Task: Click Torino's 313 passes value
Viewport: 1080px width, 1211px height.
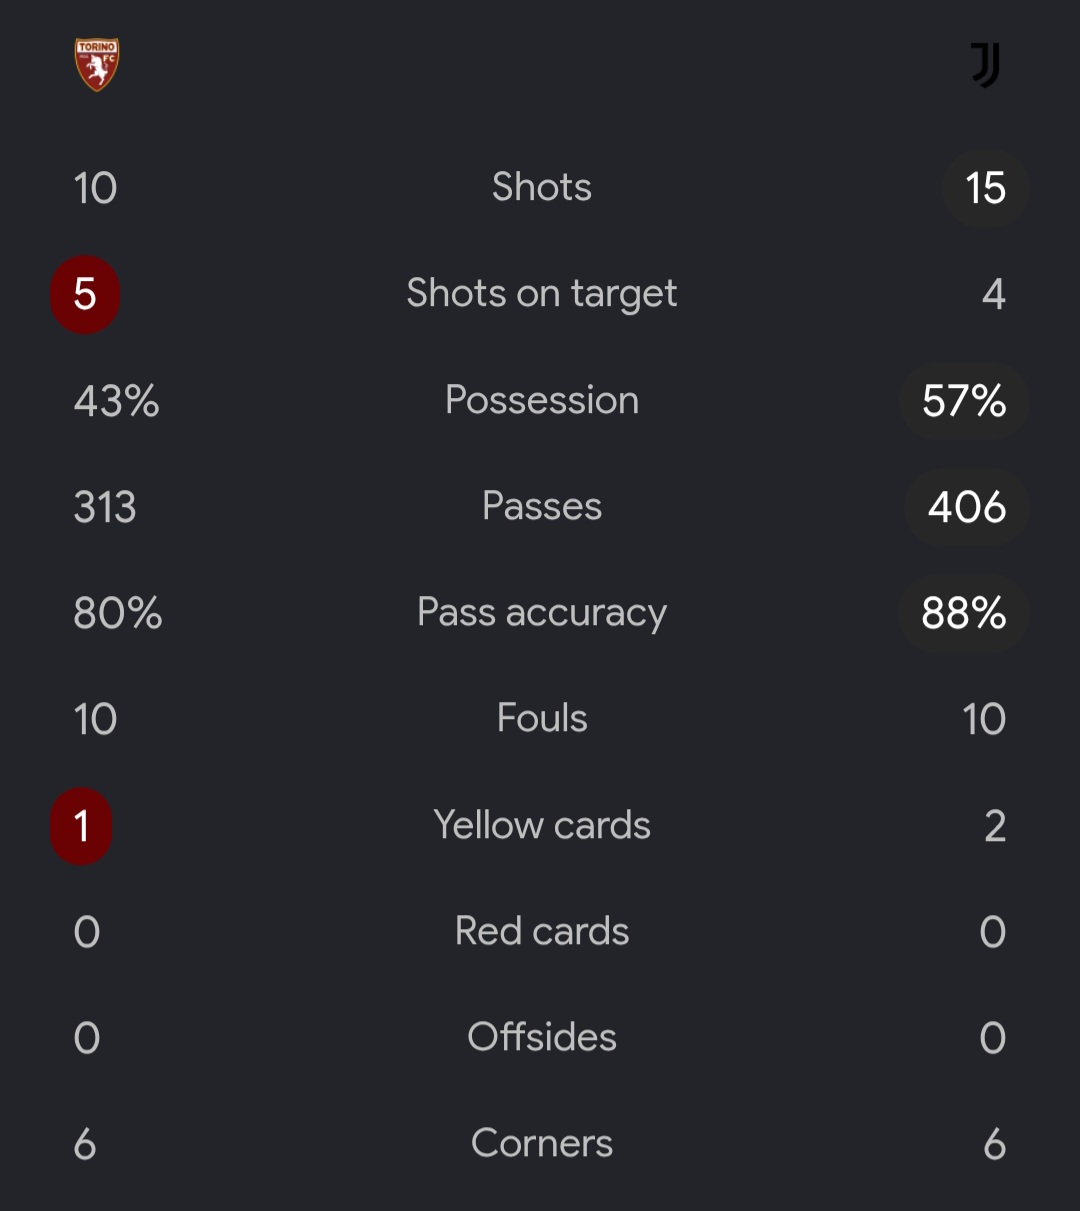Action: tap(105, 507)
